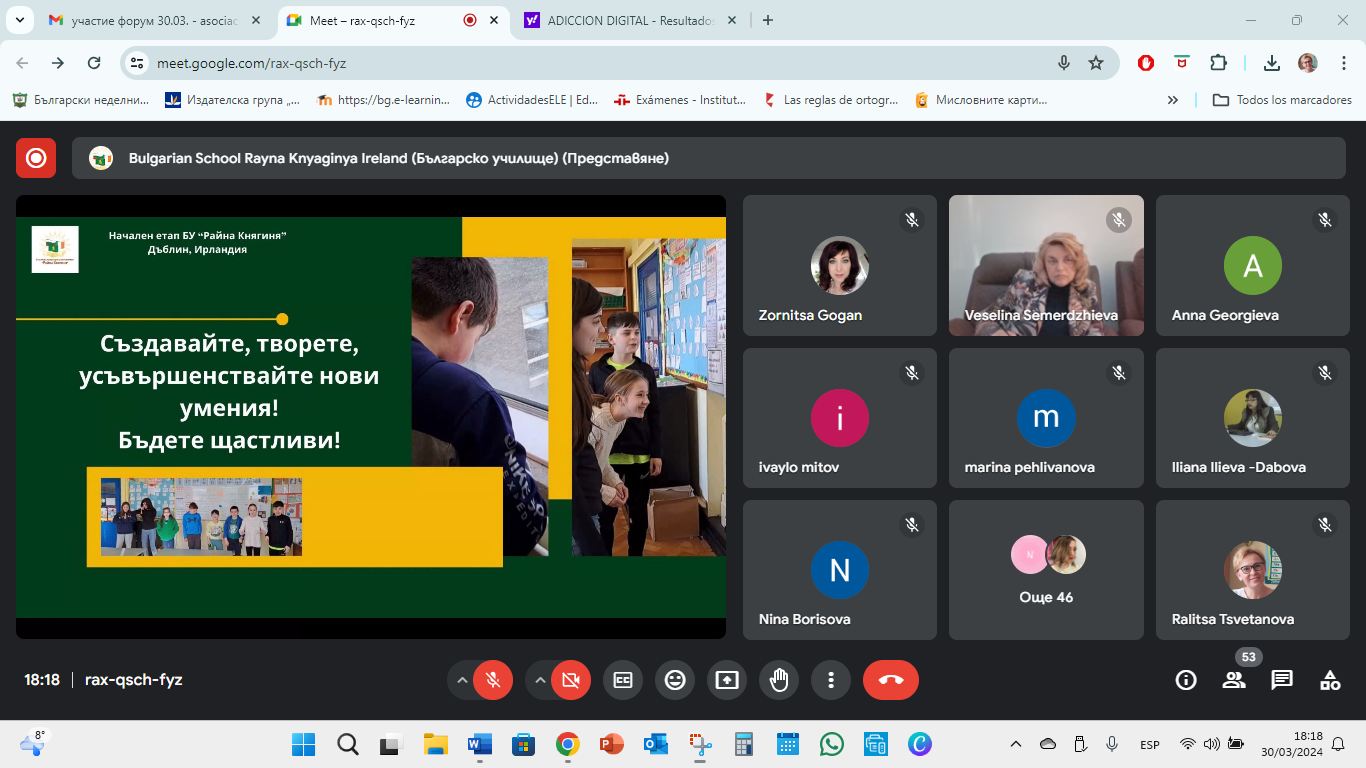
Task: Open WhatsApp from the taskbar
Action: coord(830,744)
